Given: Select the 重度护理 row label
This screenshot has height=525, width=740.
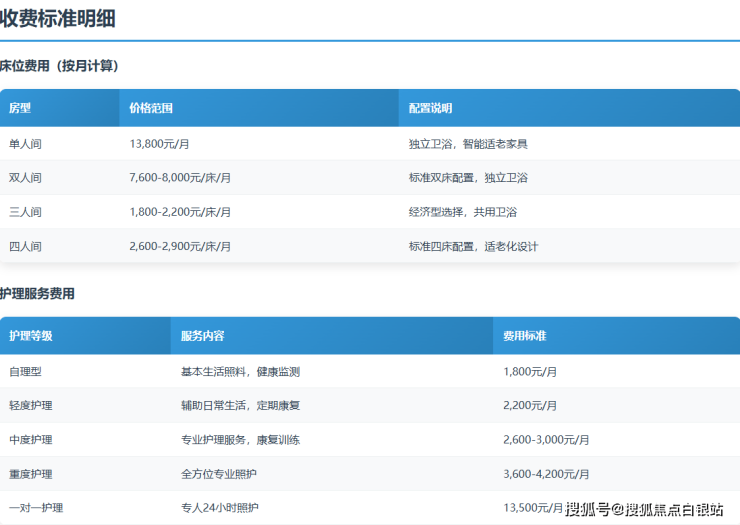Looking at the screenshot, I should (31, 474).
